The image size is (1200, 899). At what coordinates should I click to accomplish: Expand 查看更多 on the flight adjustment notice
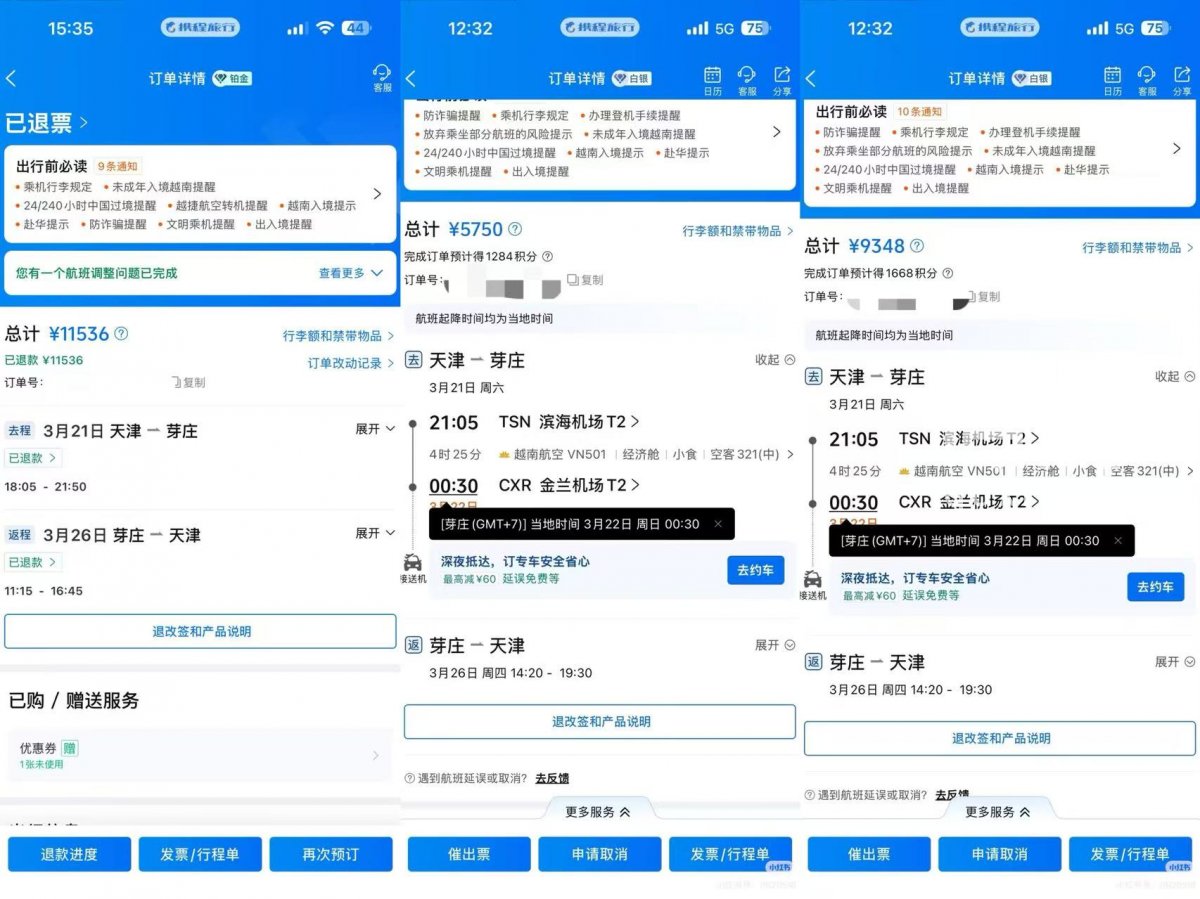(x=350, y=273)
